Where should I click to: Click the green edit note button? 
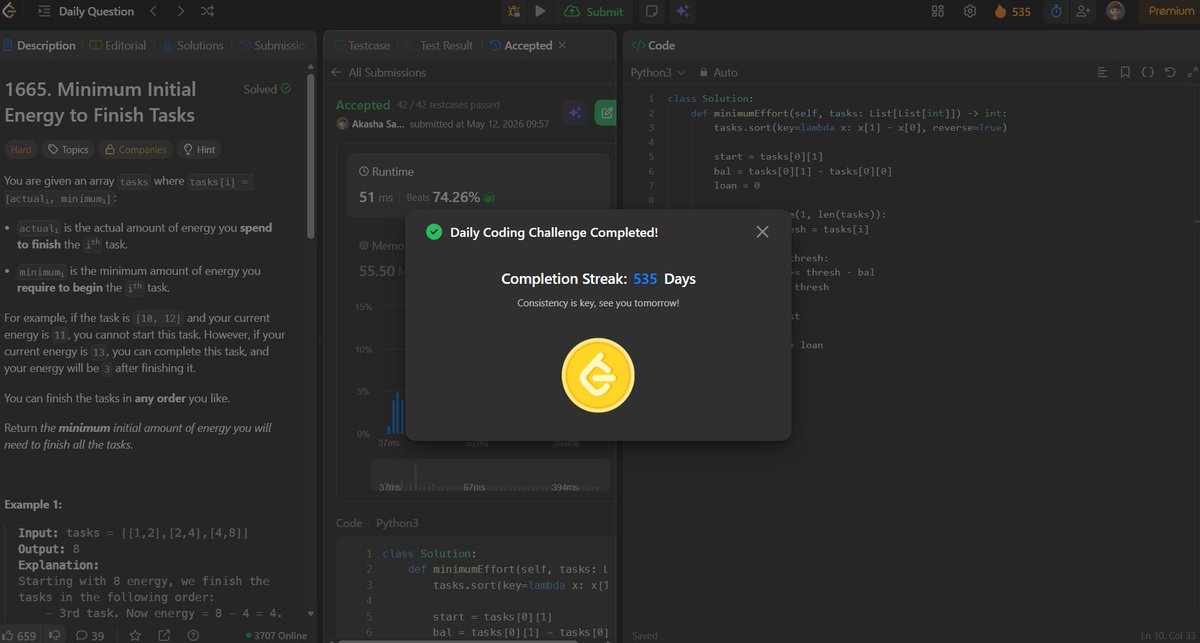[606, 113]
